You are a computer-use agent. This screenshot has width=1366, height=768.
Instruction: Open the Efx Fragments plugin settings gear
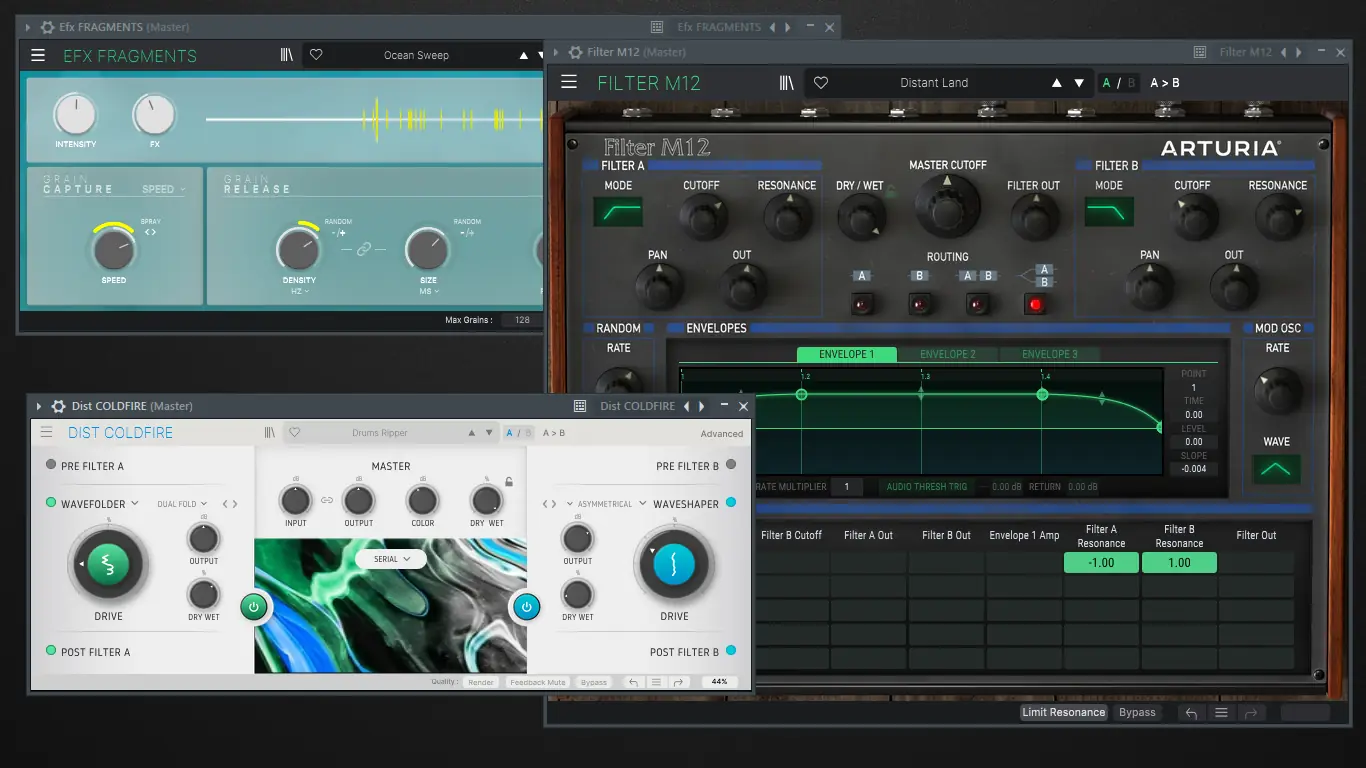pos(47,27)
